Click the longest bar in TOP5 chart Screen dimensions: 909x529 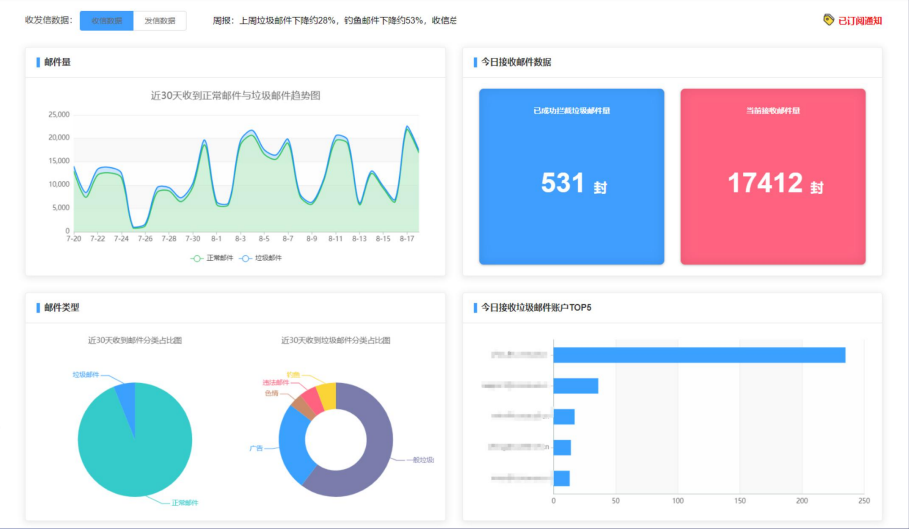pyautogui.click(x=699, y=355)
